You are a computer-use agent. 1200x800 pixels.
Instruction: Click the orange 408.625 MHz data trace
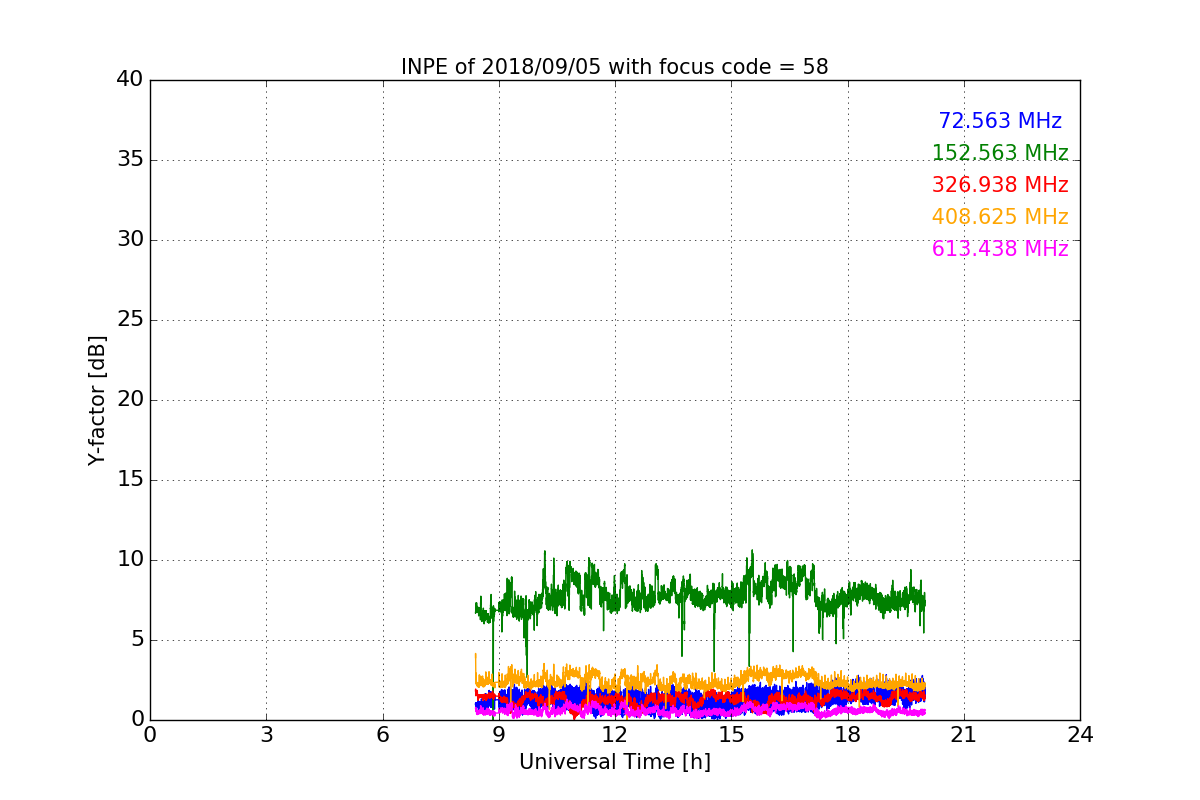click(700, 683)
